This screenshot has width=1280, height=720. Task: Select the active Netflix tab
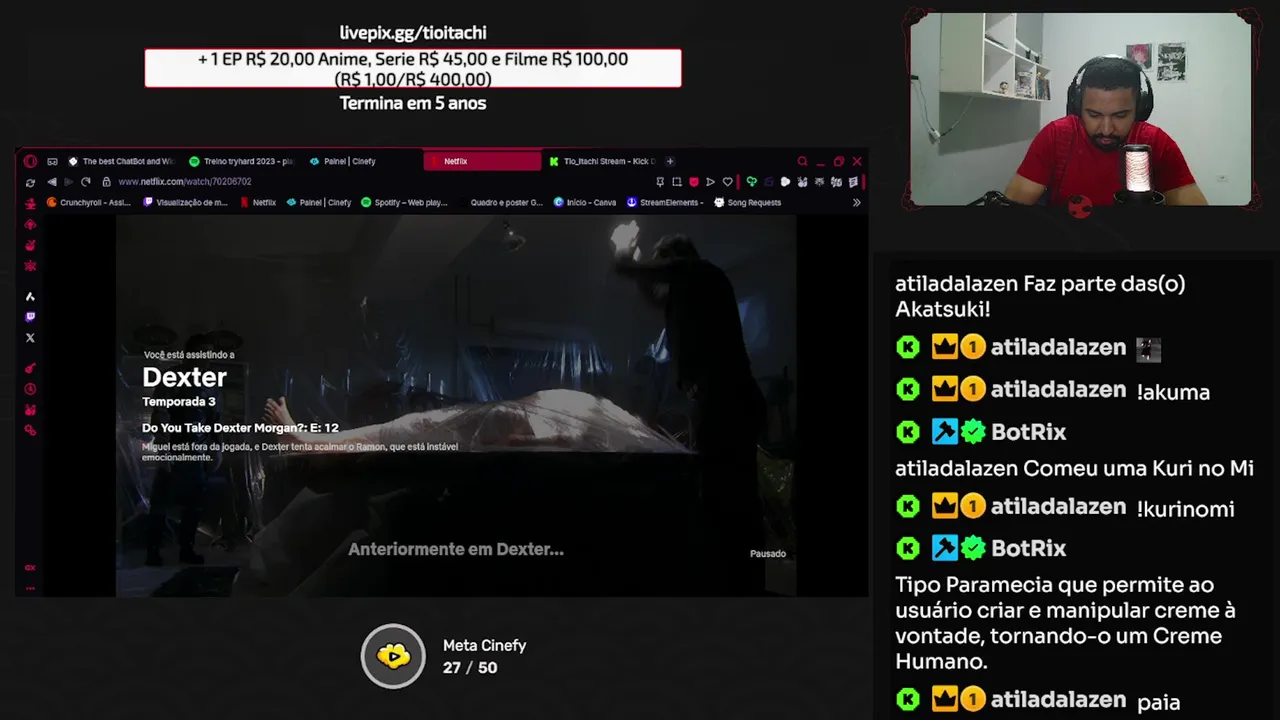point(483,161)
